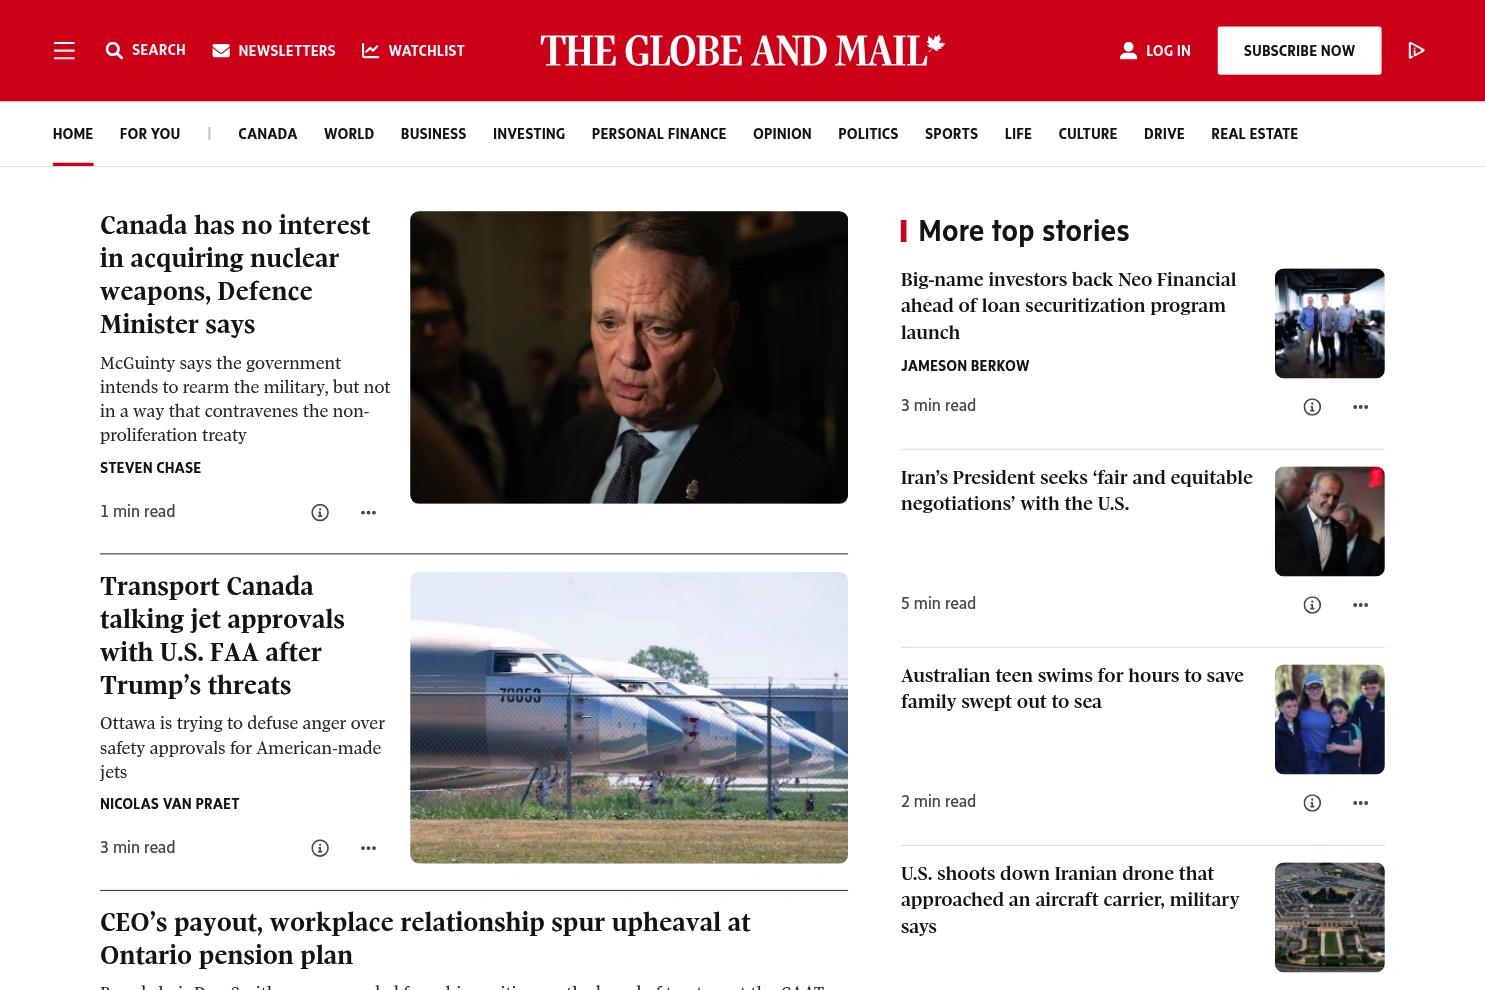1485x990 pixels.
Task: Open the ellipsis menu on Australian teen story
Action: 1360,802
